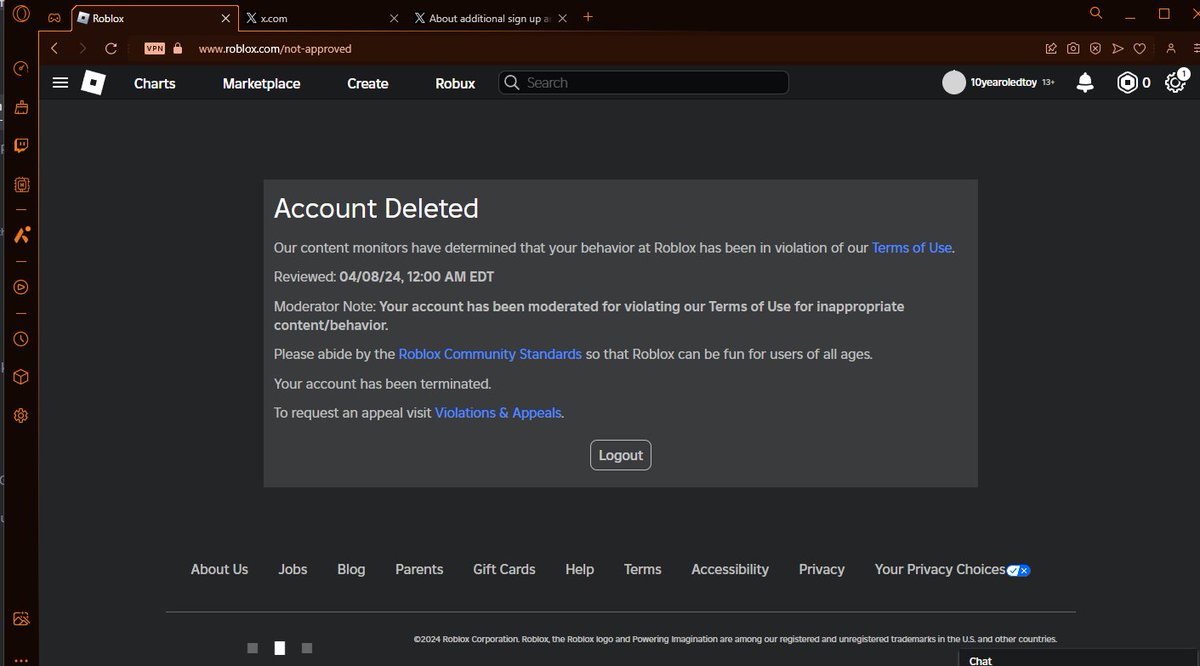This screenshot has height=666, width=1200.
Task: Open Create in Roblox navigation
Action: tap(368, 84)
